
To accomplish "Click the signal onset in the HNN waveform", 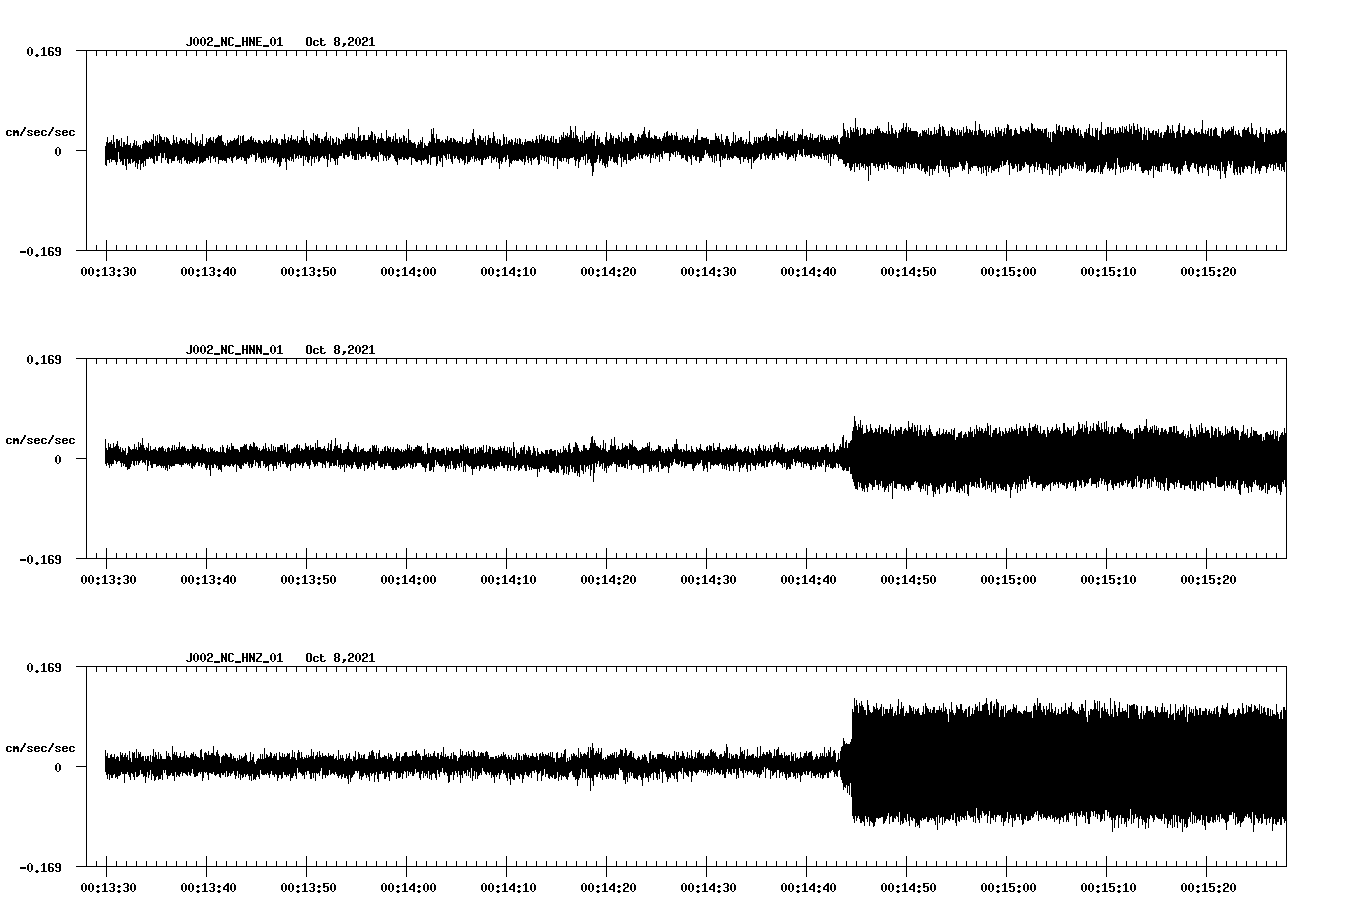I will [x=852, y=456].
